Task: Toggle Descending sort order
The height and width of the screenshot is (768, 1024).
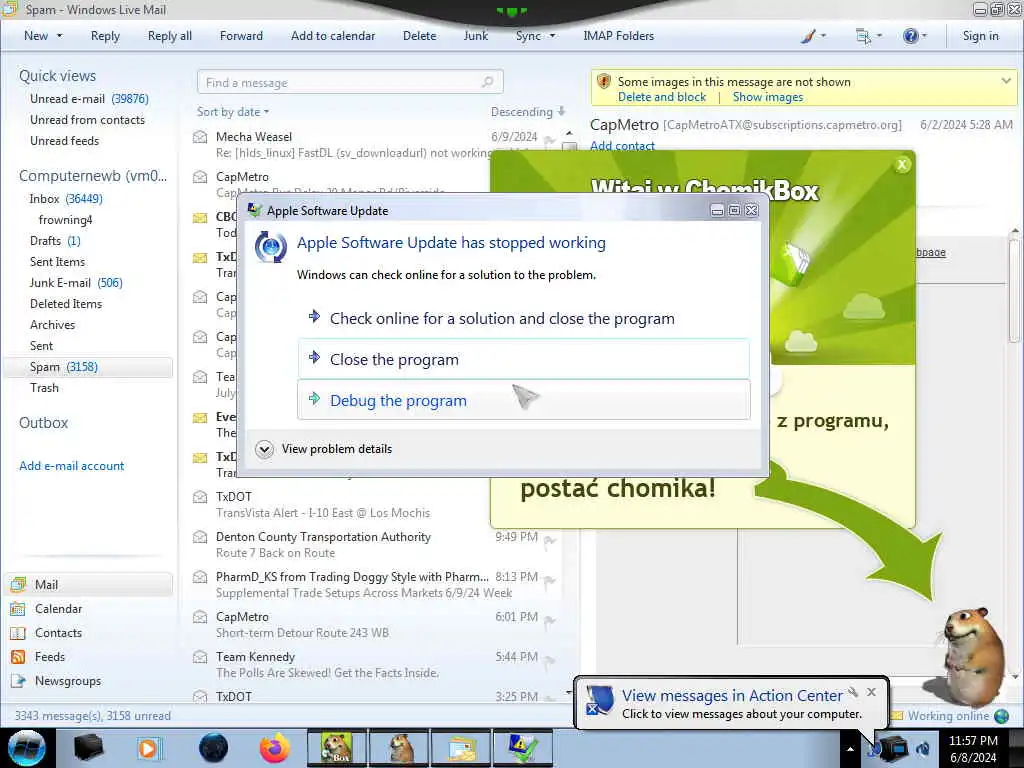Action: 528,112
